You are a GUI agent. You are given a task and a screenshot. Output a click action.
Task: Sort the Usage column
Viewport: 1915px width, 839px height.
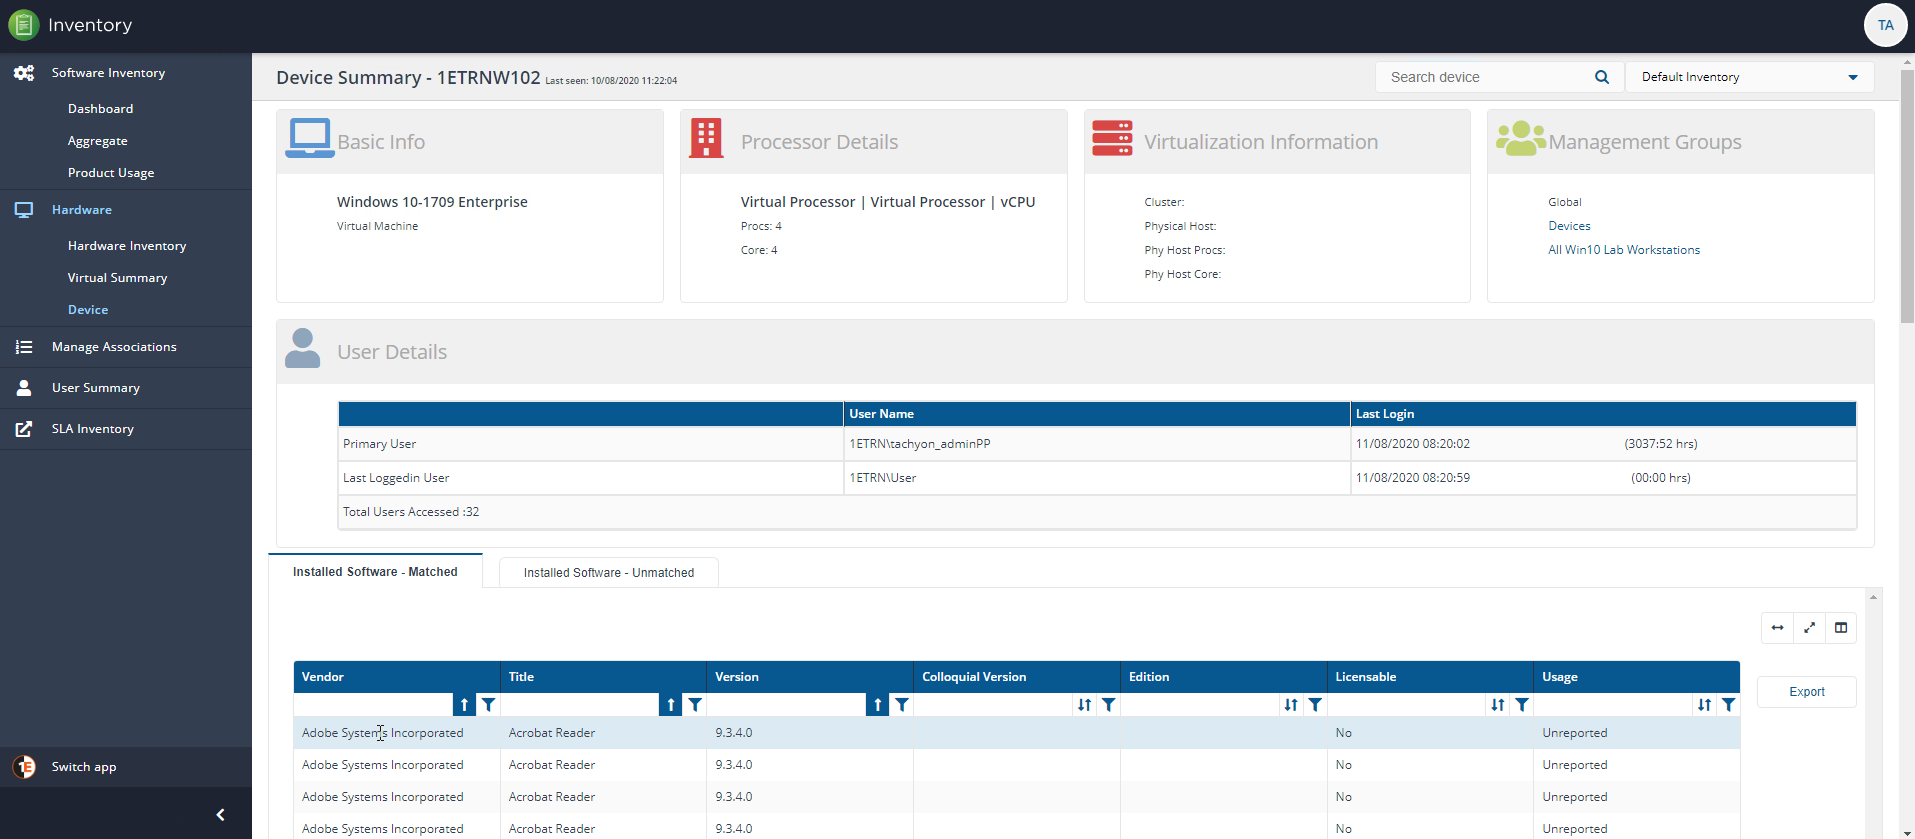[1705, 705]
